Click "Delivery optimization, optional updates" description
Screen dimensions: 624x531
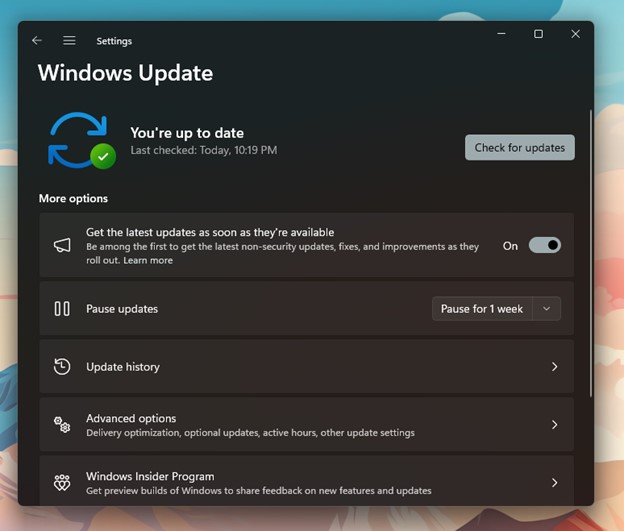[x=250, y=433]
